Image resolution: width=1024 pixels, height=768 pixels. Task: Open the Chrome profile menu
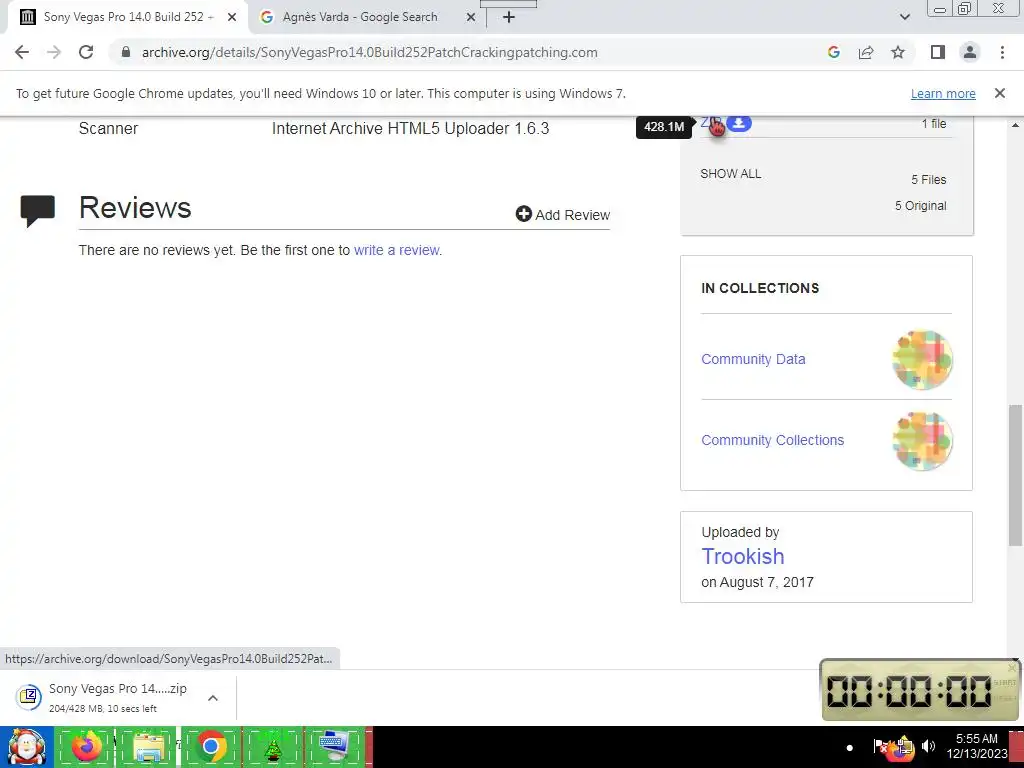click(970, 52)
